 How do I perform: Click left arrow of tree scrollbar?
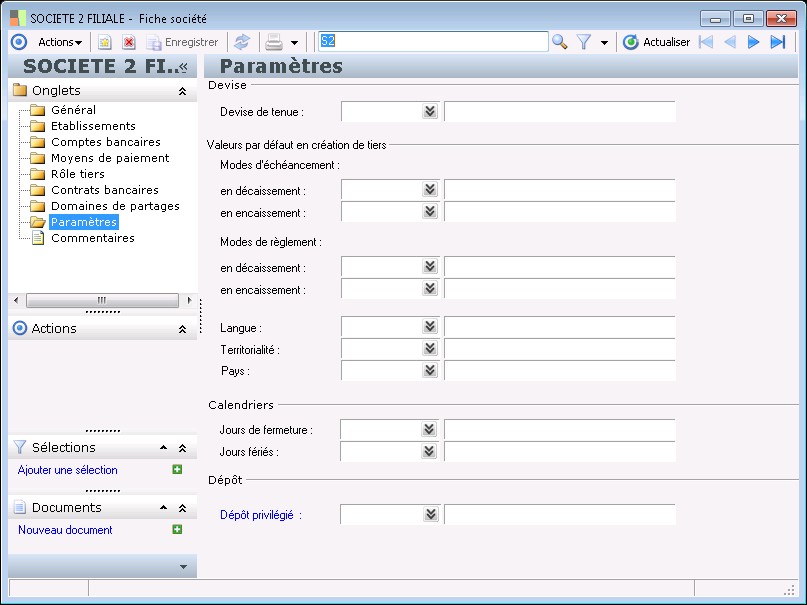click(x=16, y=300)
